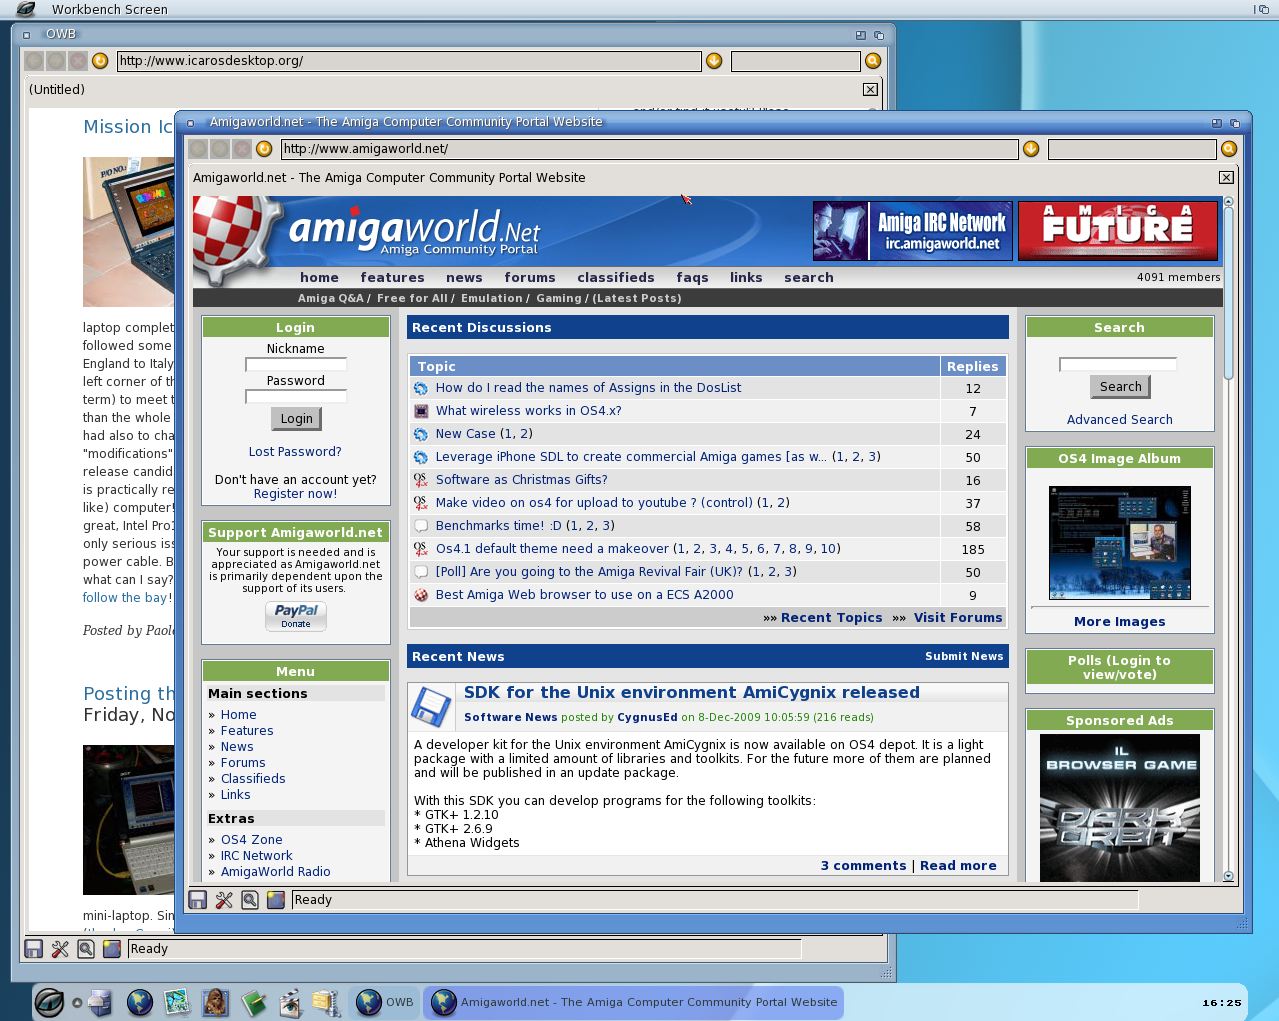The height and width of the screenshot is (1021, 1279).
Task: Close the Amigaworld.net tab with its X box
Action: pos(1226,177)
